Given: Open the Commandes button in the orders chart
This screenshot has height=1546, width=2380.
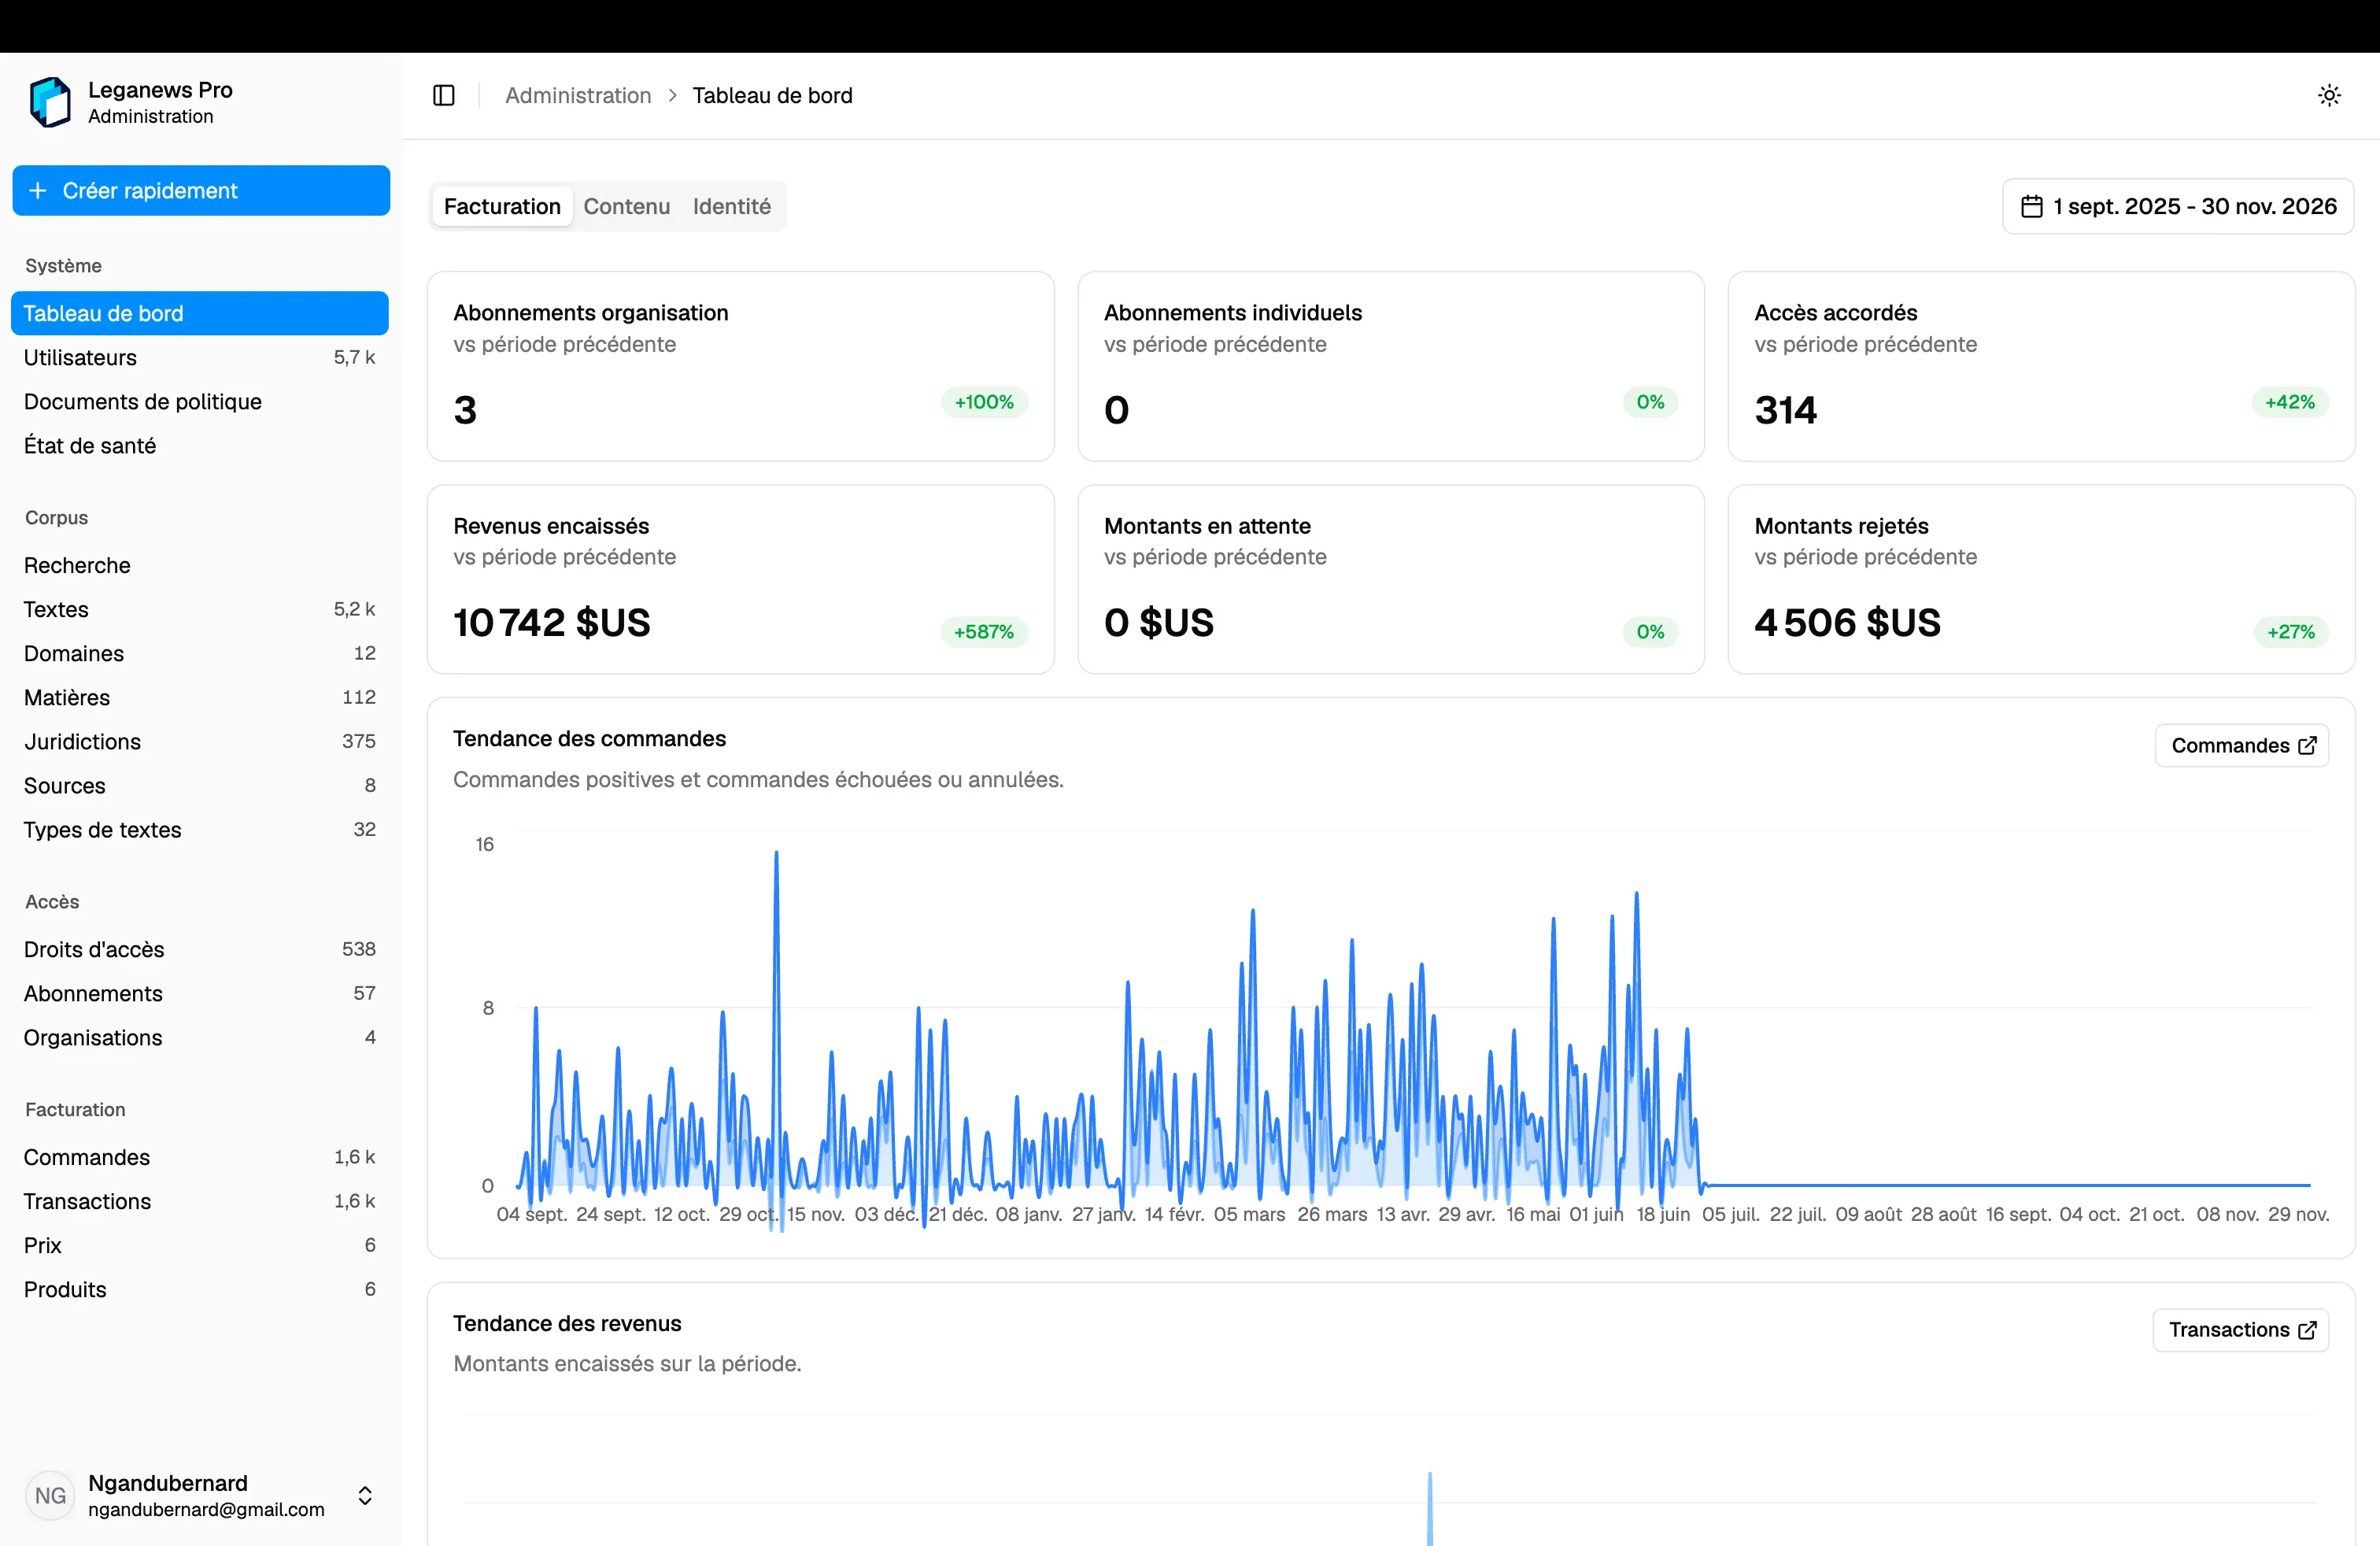Looking at the screenshot, I should click(2242, 745).
